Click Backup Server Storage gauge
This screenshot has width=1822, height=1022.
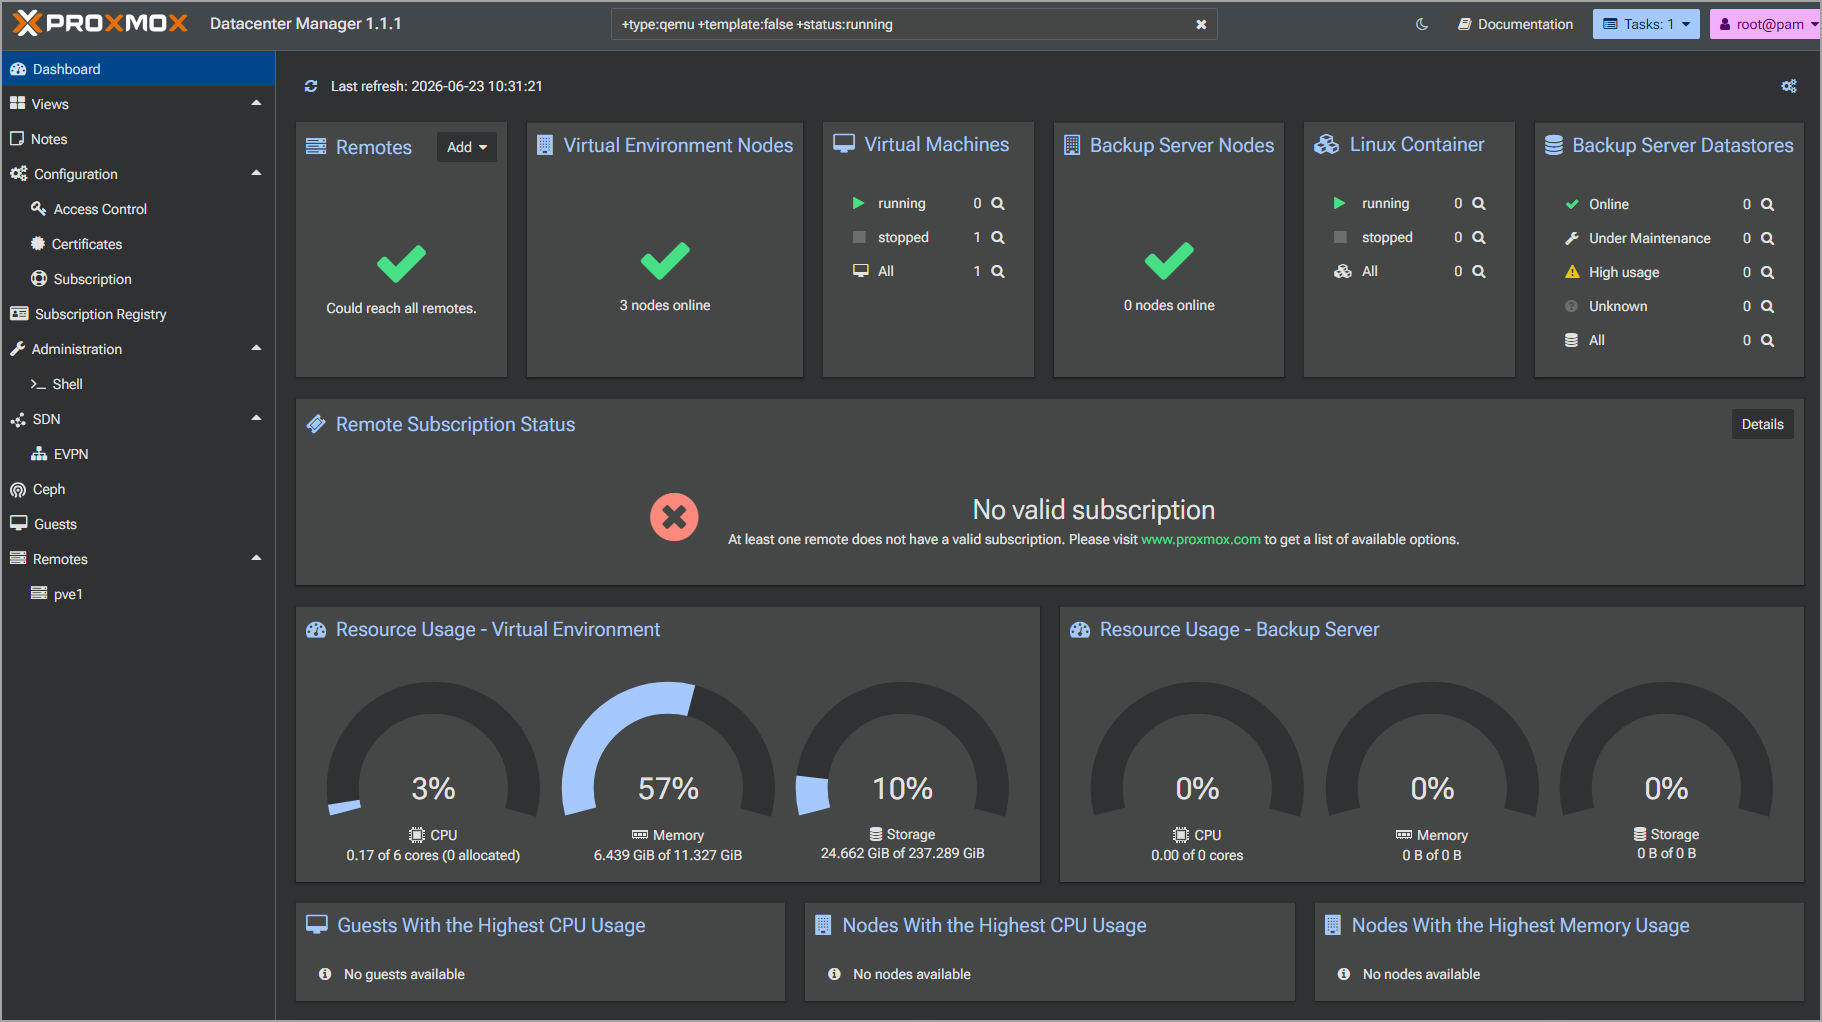[1666, 749]
